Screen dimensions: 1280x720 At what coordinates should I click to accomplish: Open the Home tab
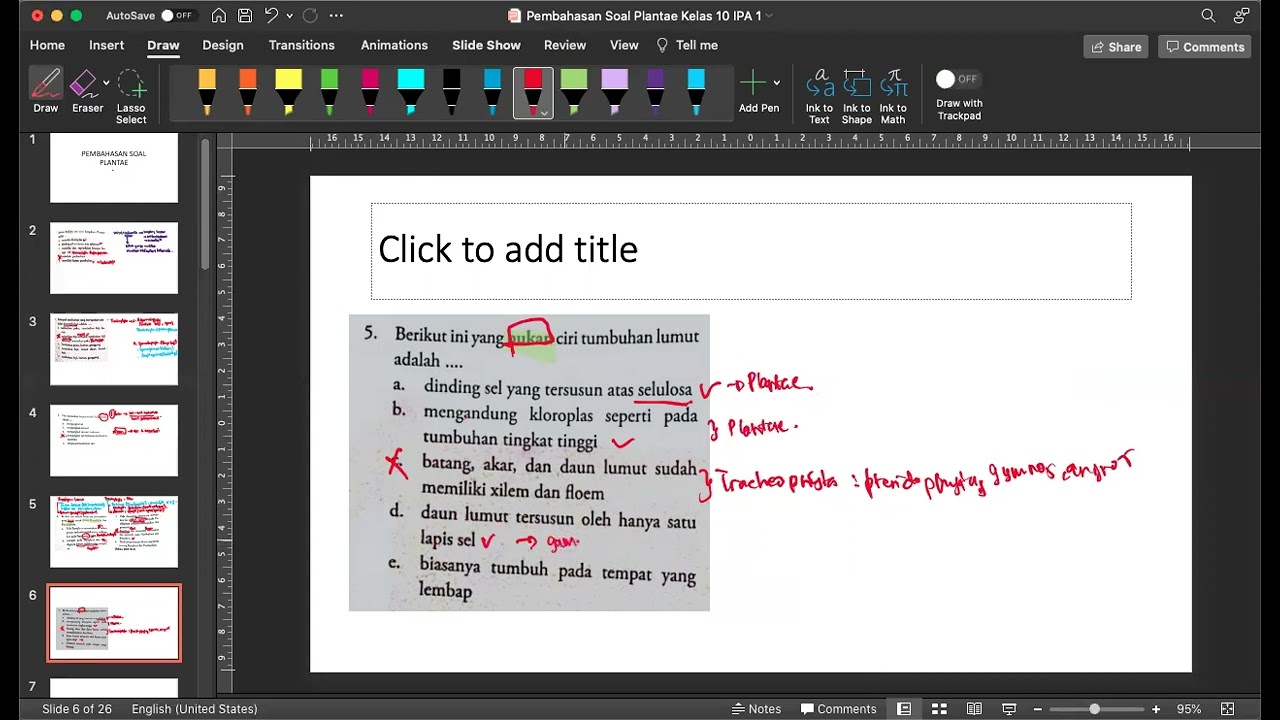tap(47, 45)
